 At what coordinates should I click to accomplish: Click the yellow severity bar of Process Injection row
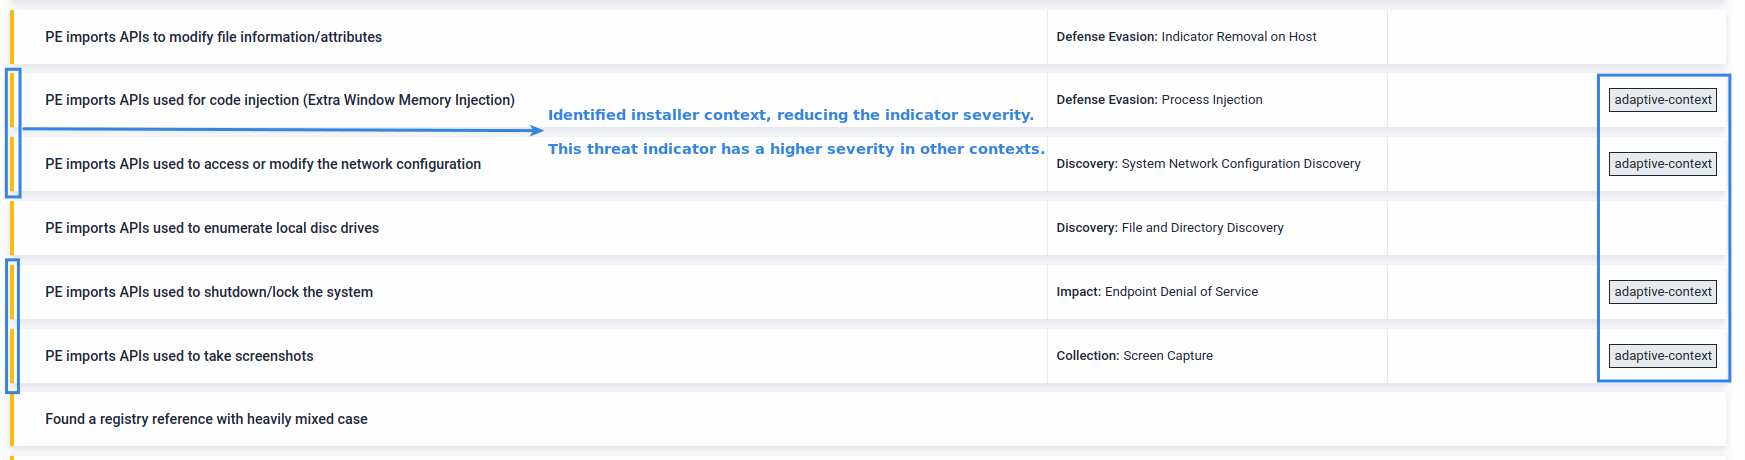tap(12, 100)
